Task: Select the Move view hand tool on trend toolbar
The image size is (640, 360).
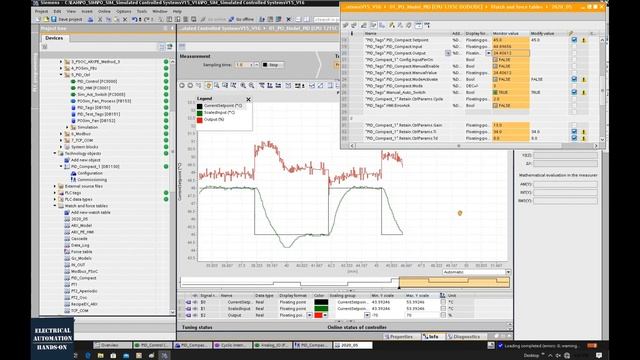Action: click(x=209, y=85)
